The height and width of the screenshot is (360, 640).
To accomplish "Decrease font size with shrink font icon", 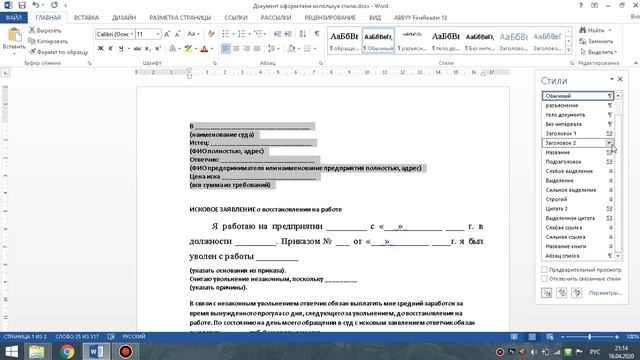I will click(178, 34).
